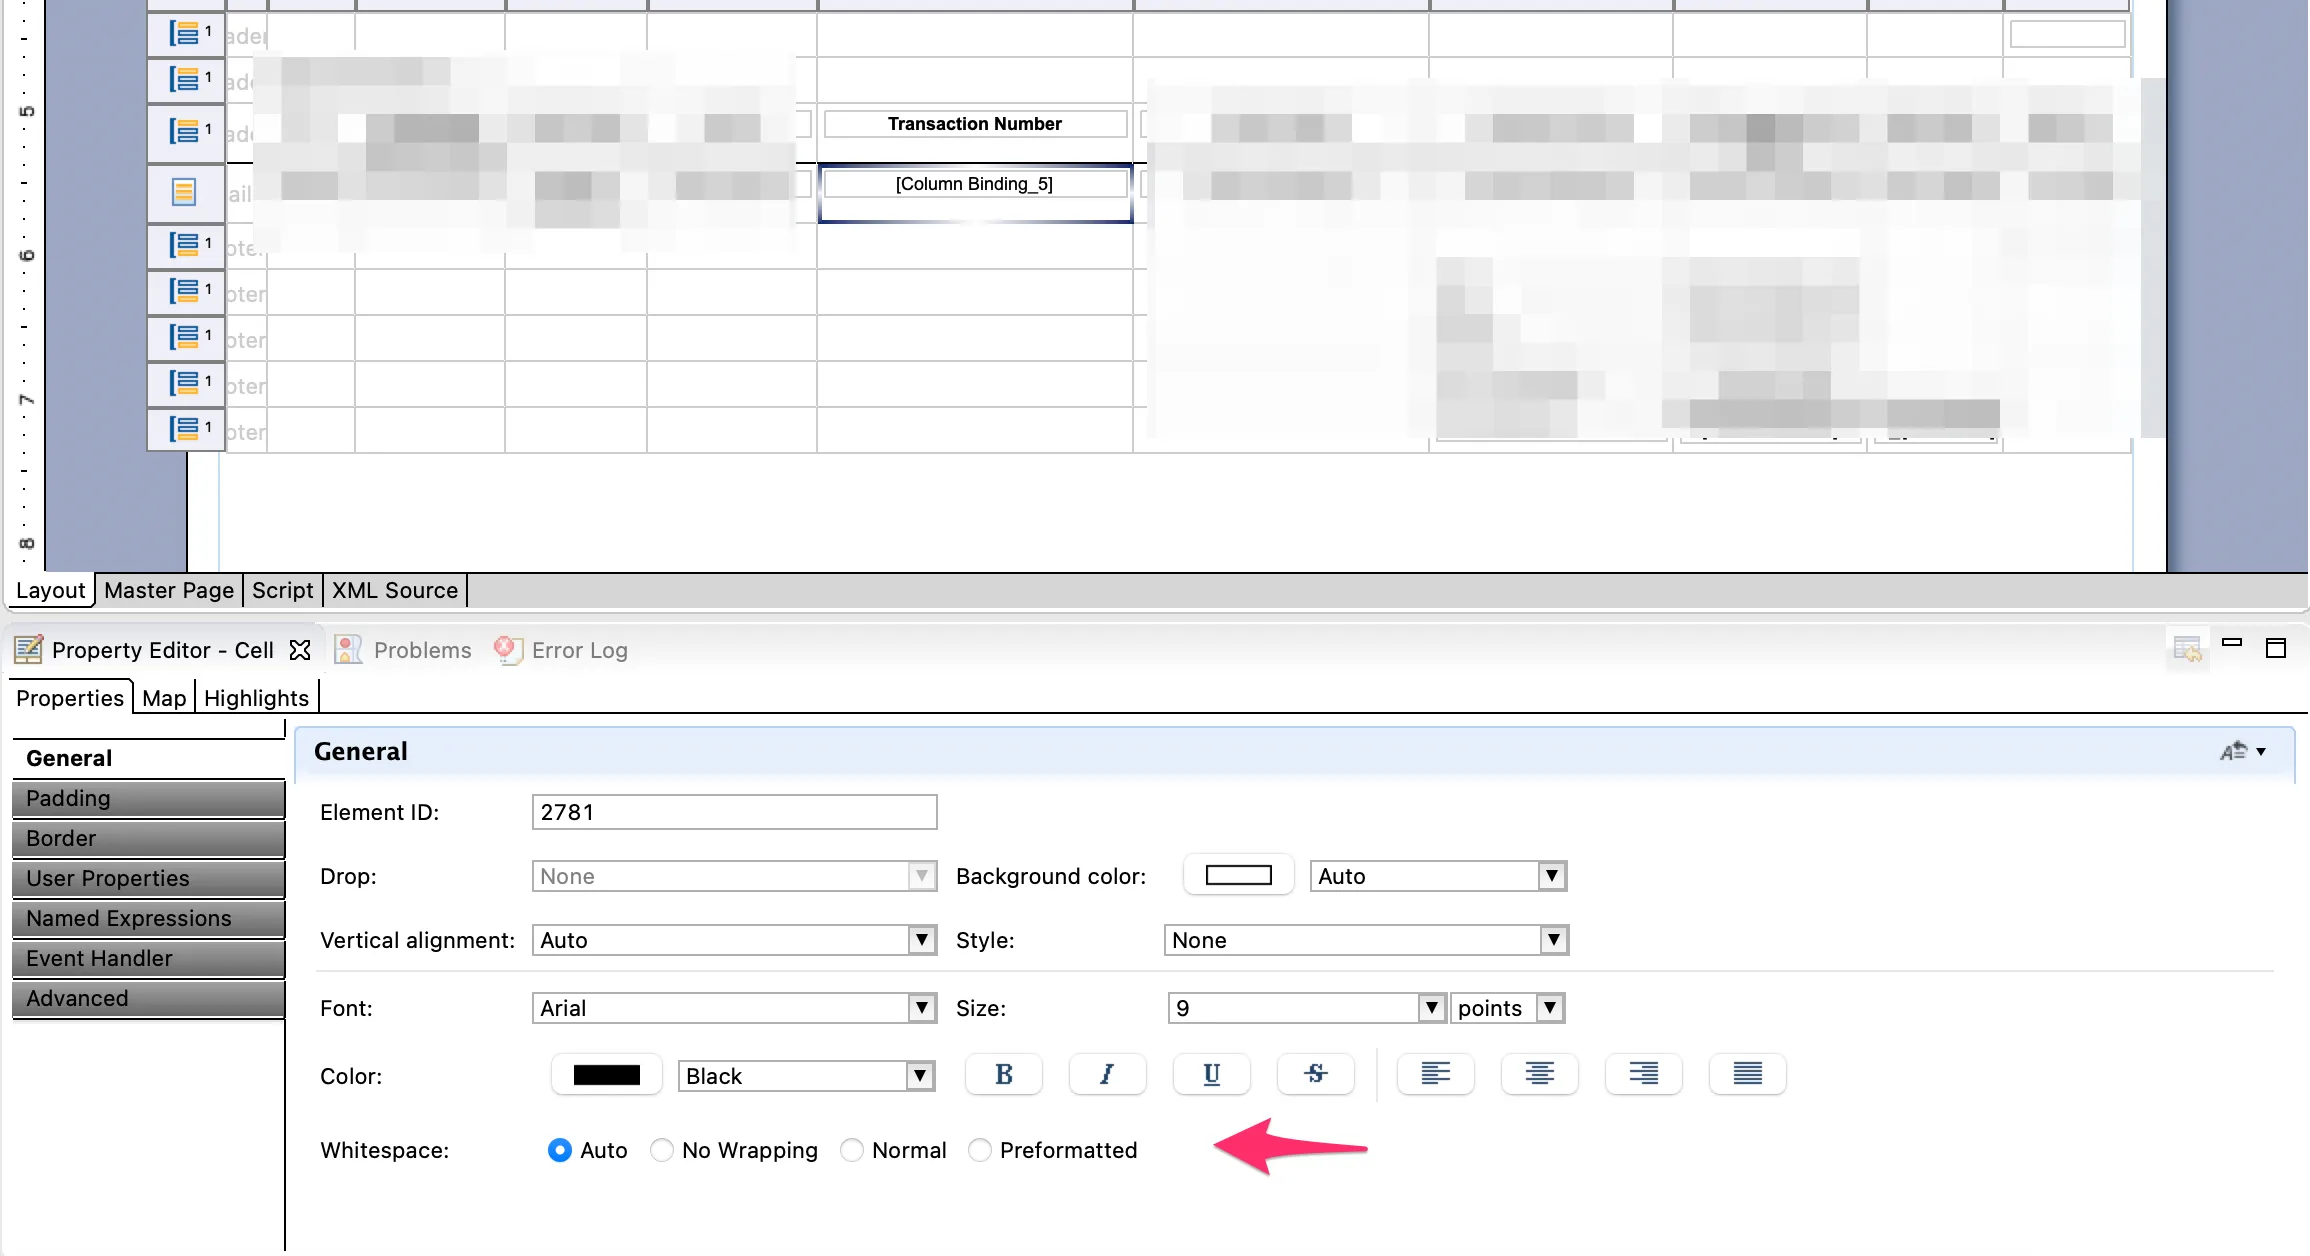2310x1256 pixels.
Task: Switch to the XML Source tab
Action: click(395, 590)
